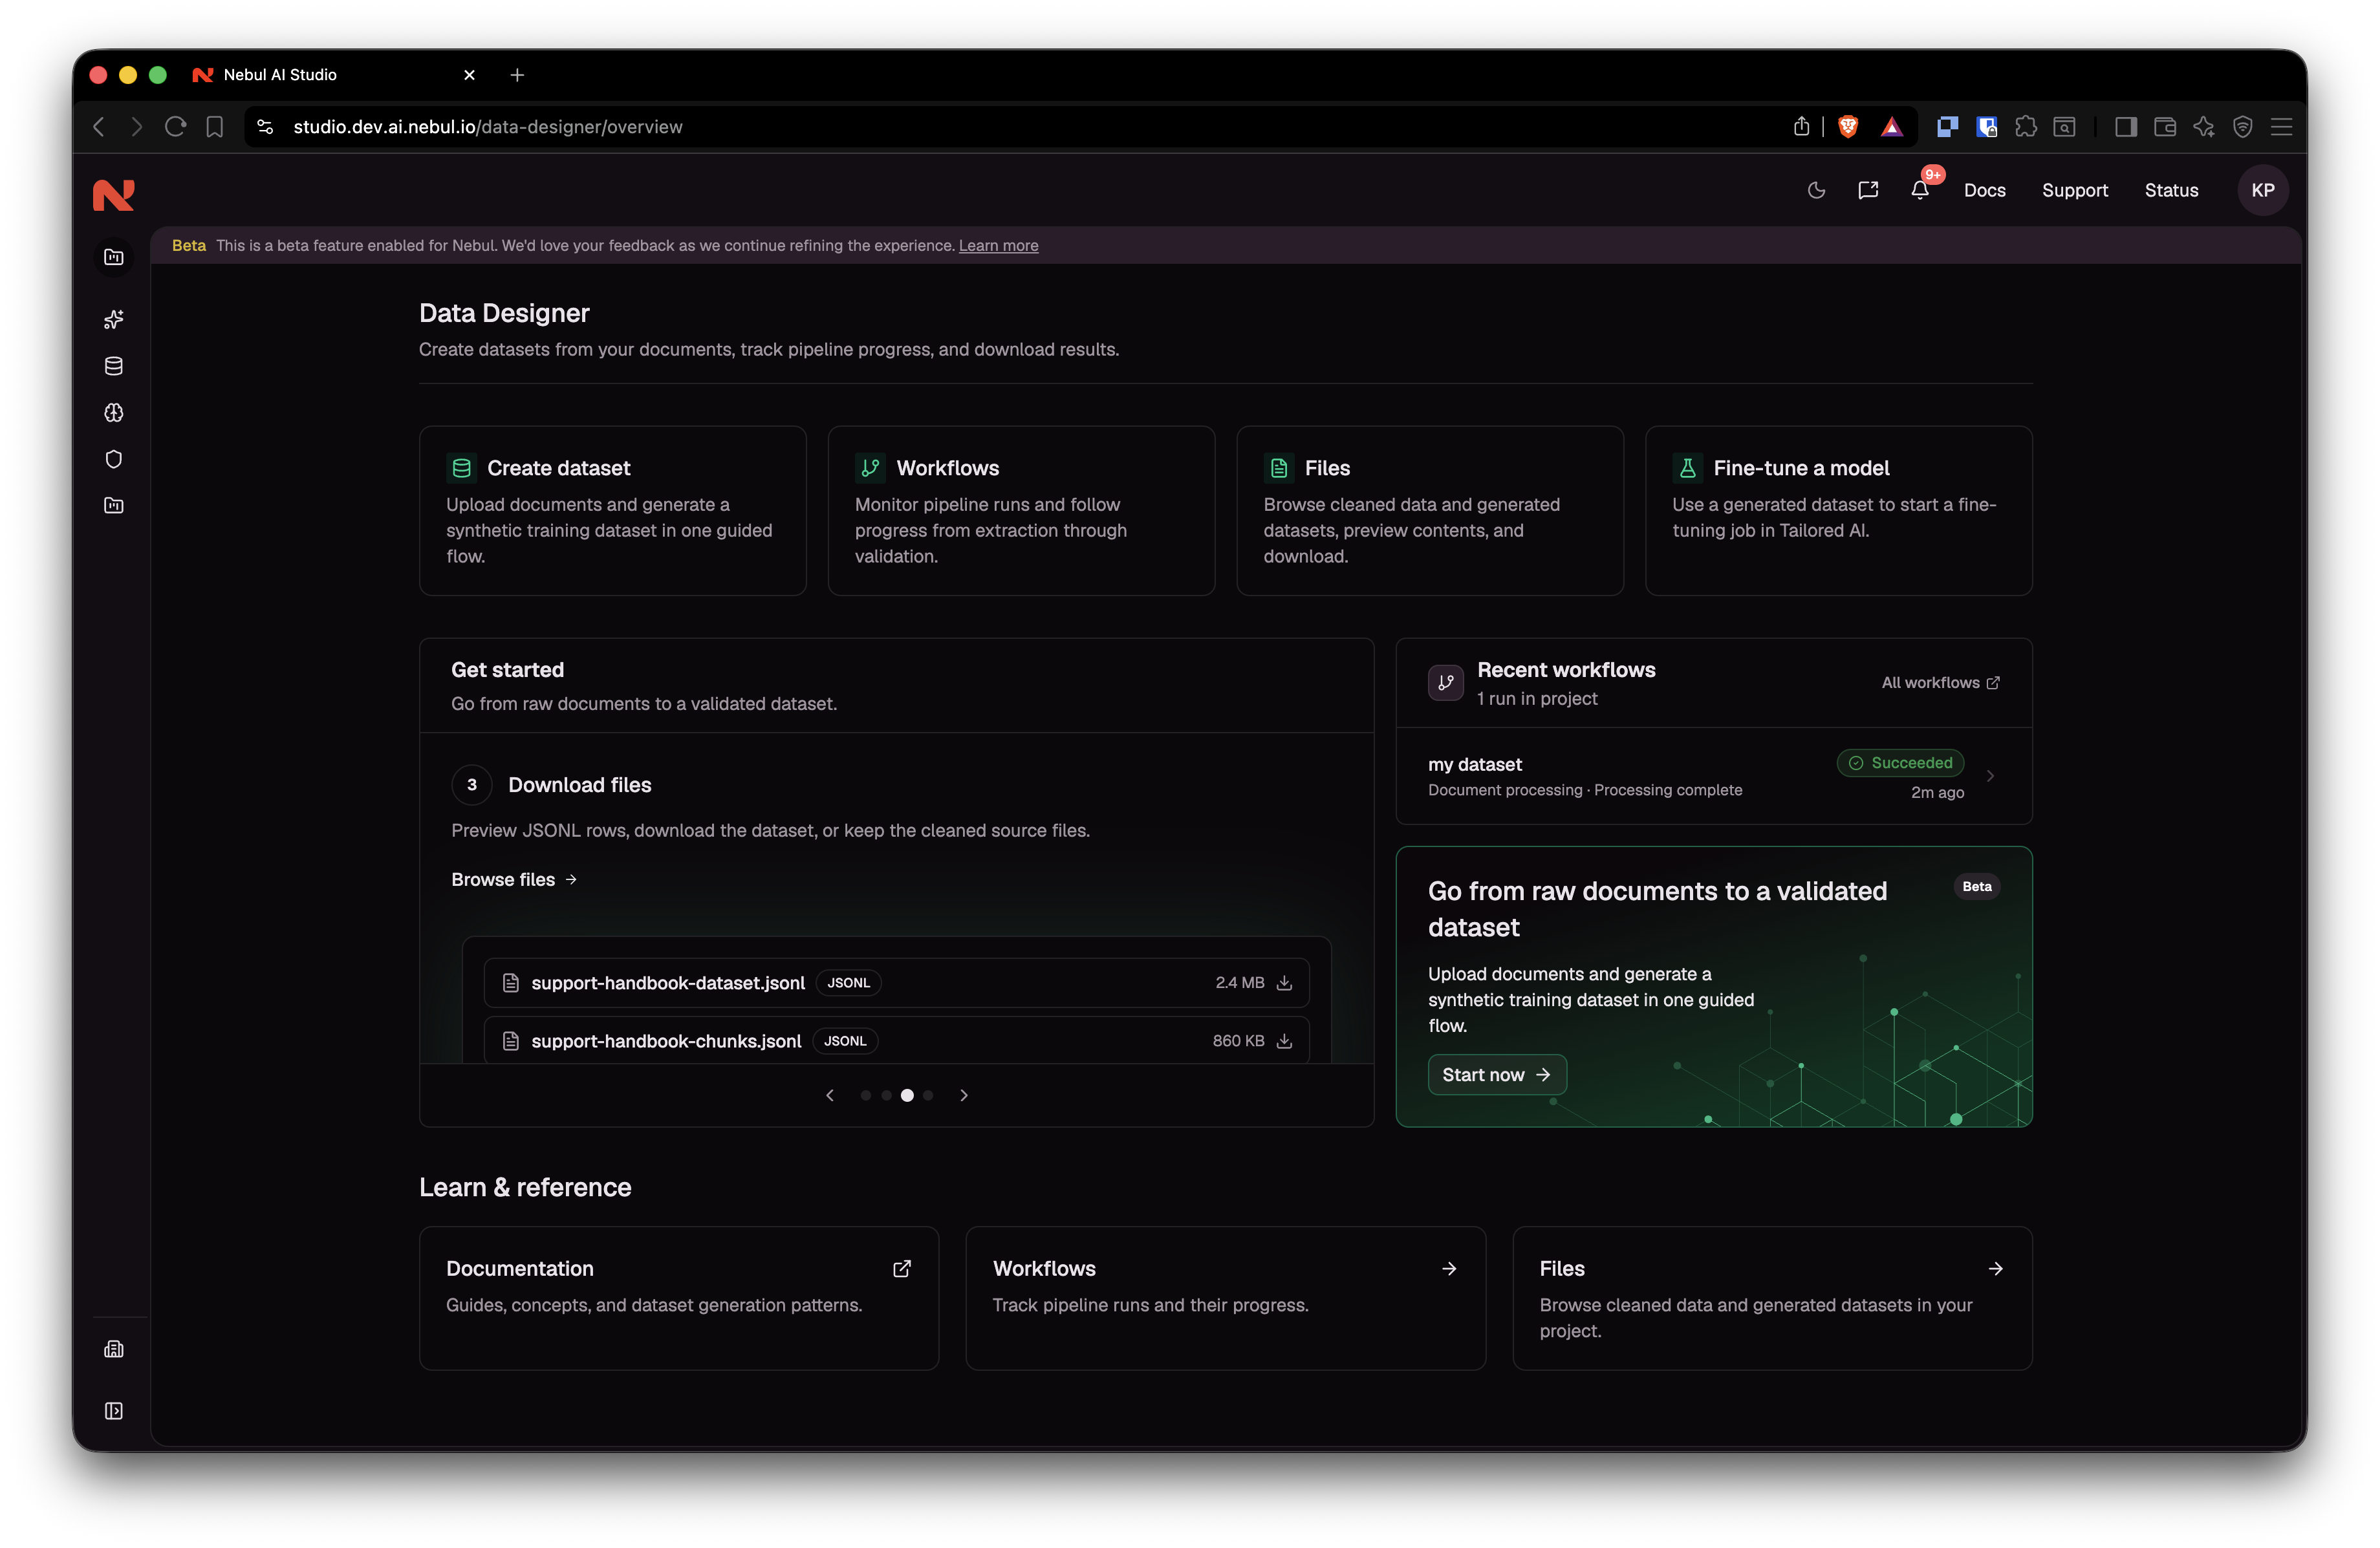Click the sparkles icon in left sidebar
Screen dimensions: 2380x1548
[114, 320]
